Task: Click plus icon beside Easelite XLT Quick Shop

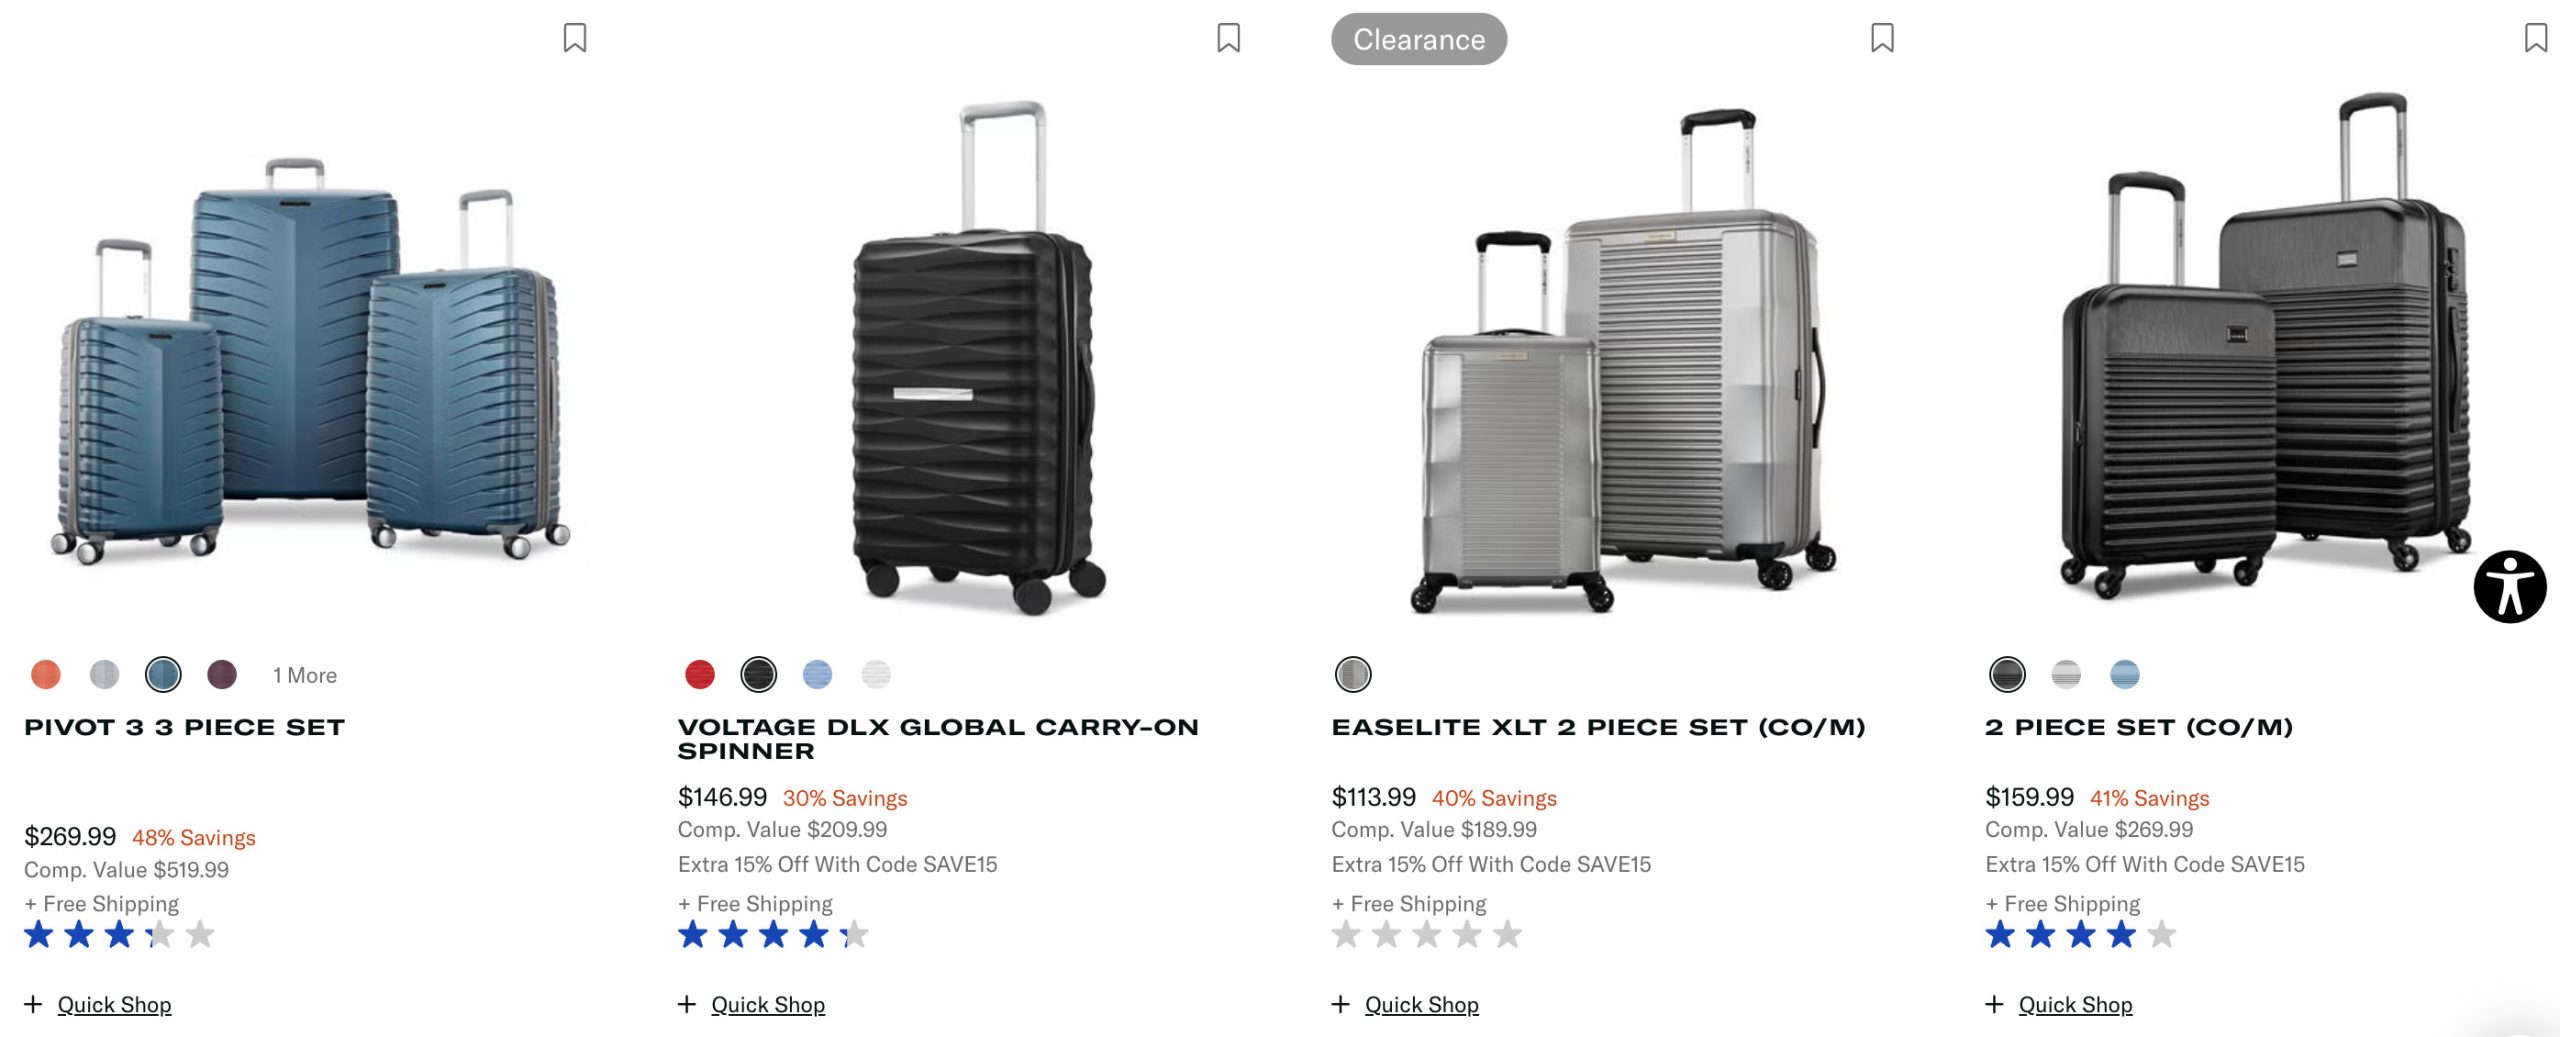Action: (x=1341, y=1004)
